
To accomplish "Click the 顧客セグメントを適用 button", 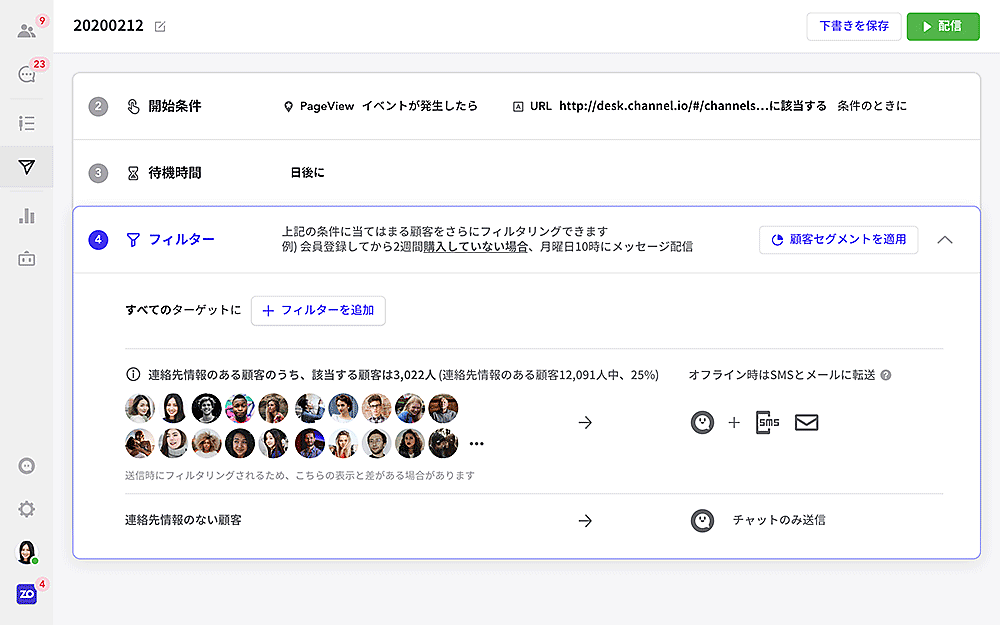I will tap(838, 240).
